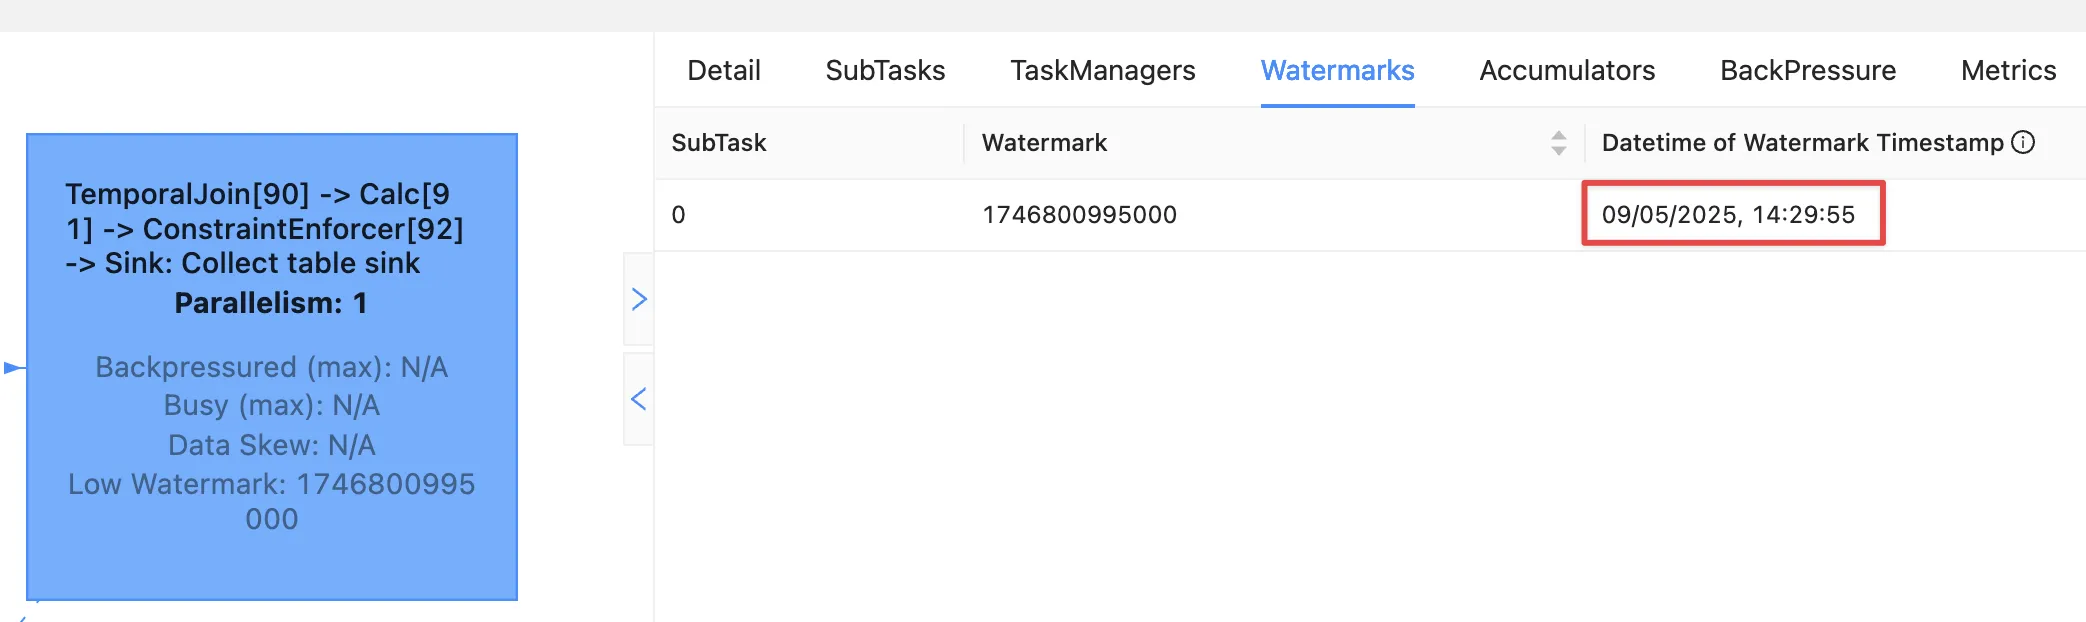Viewport: 2086px width, 622px height.
Task: Sort by the Watermark column header
Action: coord(1044,143)
